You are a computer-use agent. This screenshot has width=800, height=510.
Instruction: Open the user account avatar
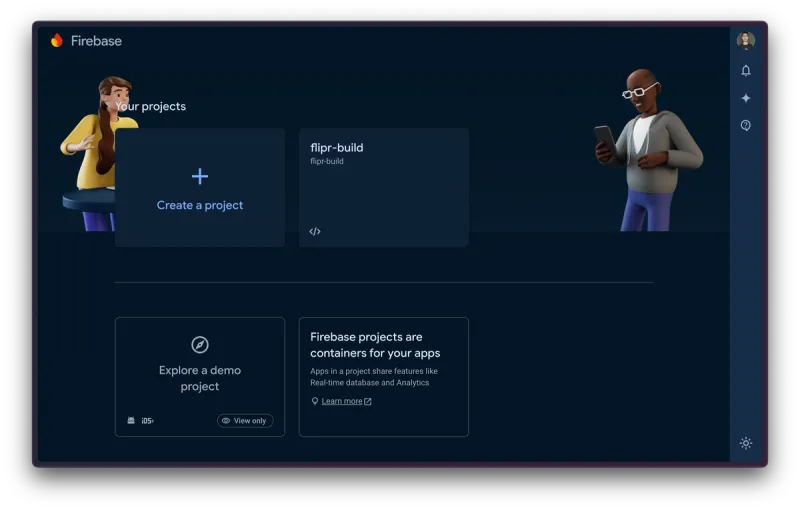coord(745,40)
